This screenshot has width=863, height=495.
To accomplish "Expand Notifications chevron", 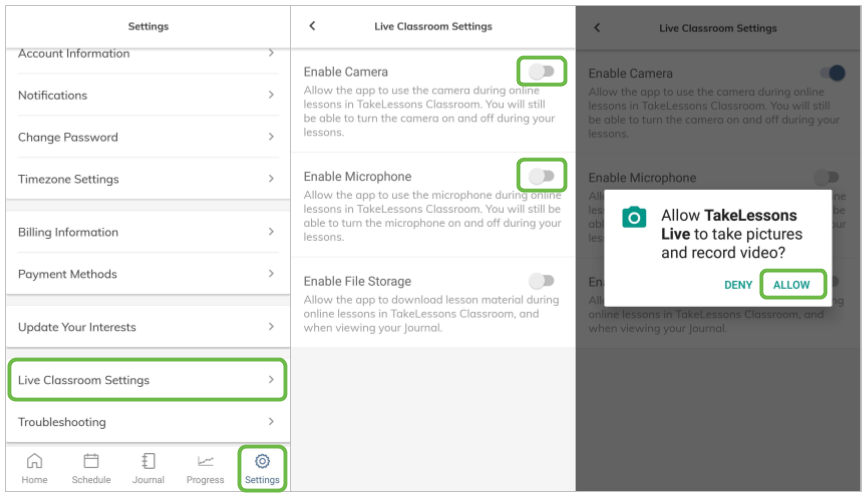I will point(271,95).
